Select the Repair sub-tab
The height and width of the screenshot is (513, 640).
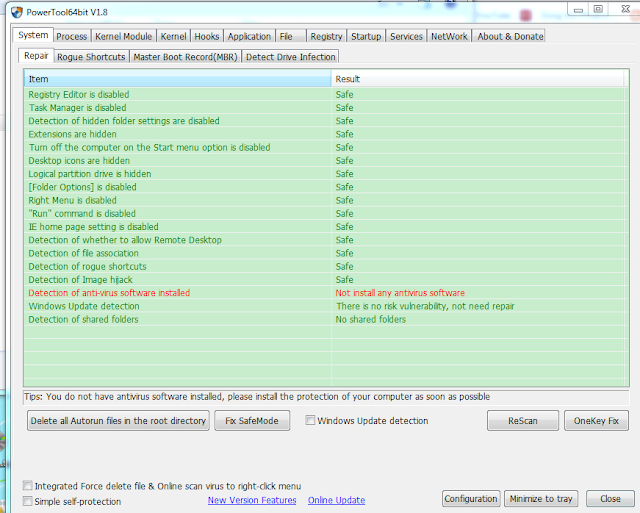click(x=36, y=56)
